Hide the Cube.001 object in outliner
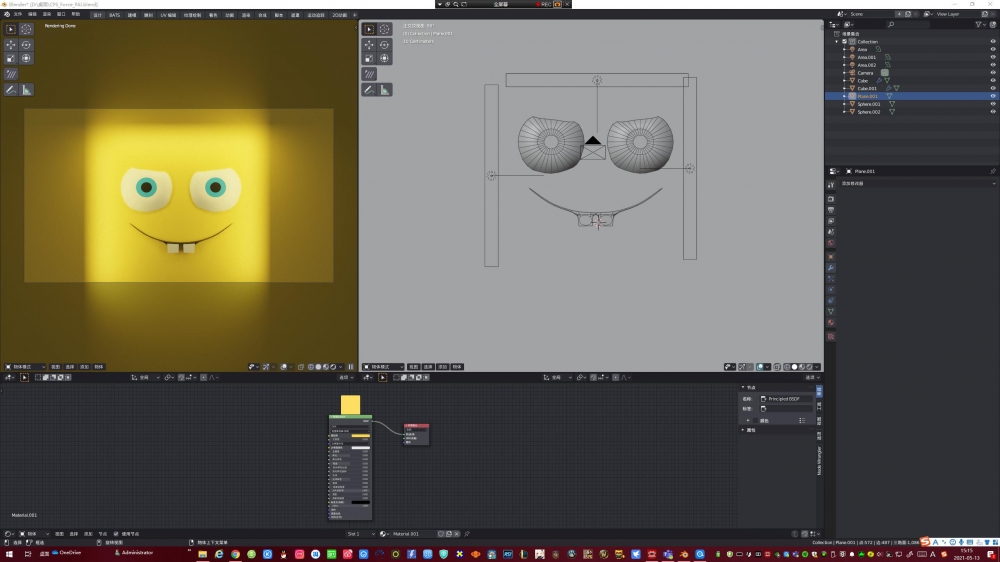The image size is (1000, 562). (x=993, y=88)
